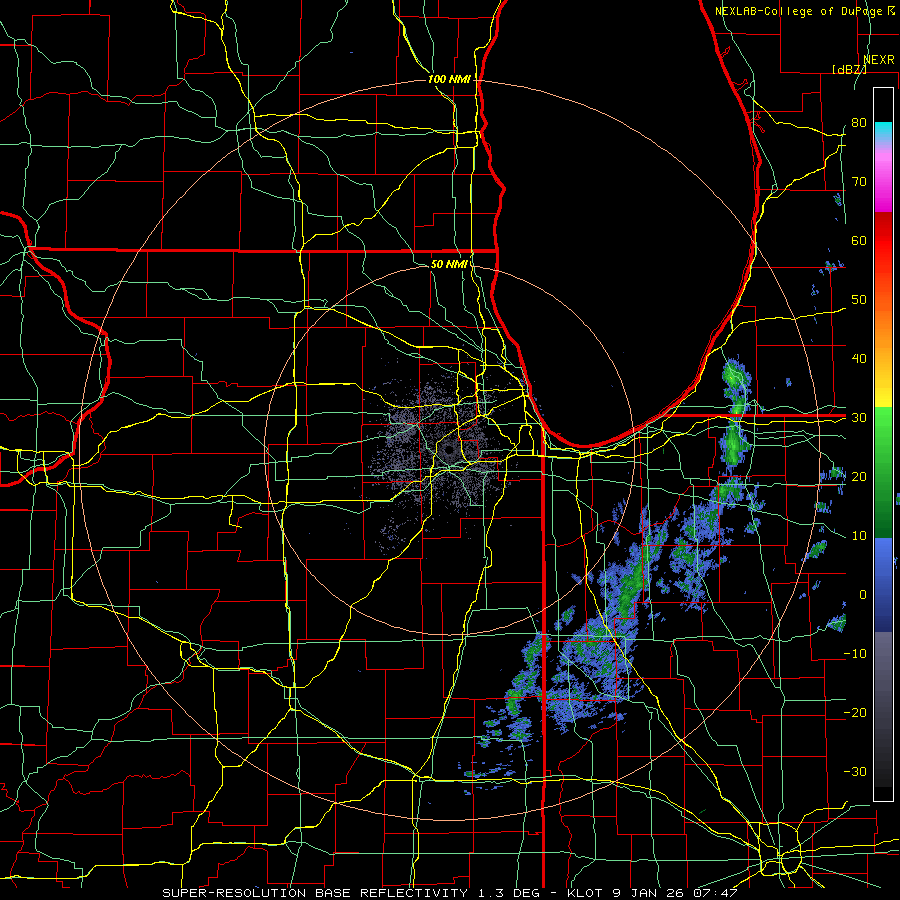Screen dimensions: 900x900
Task: Click the cyan top of the dBZ color bar
Action: click(x=883, y=130)
